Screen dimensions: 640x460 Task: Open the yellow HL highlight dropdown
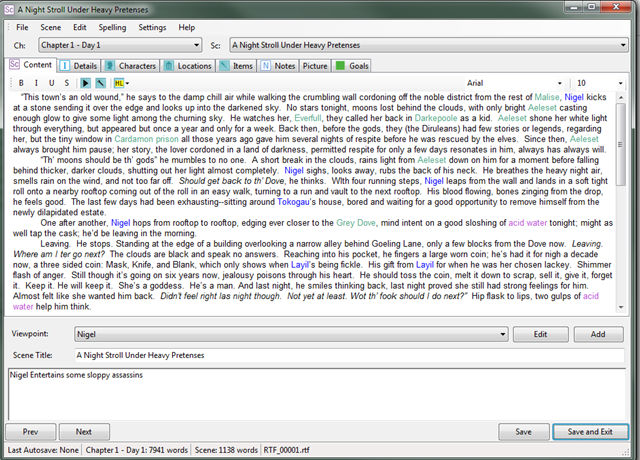121,83
